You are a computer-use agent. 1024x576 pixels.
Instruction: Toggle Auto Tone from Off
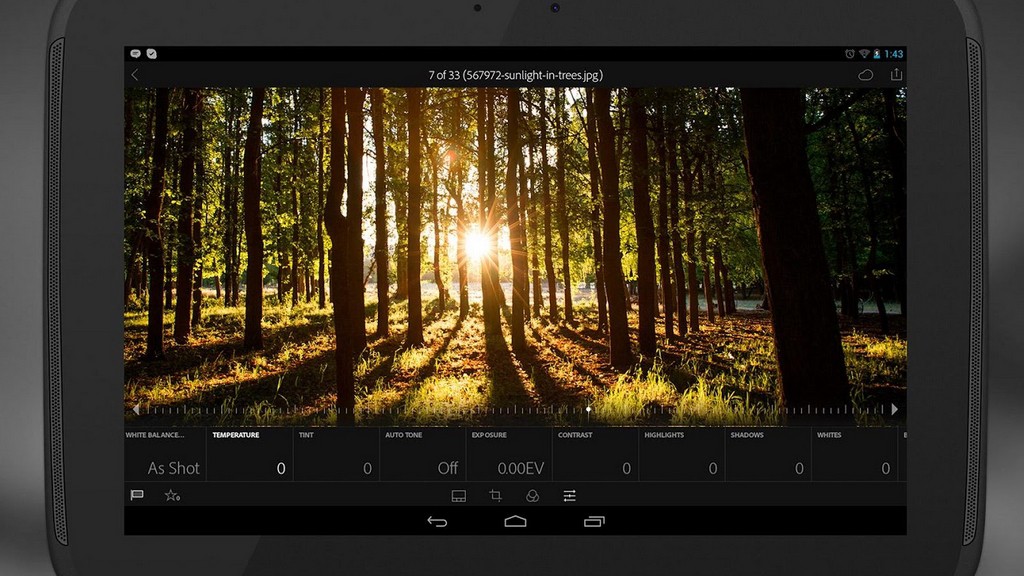447,468
